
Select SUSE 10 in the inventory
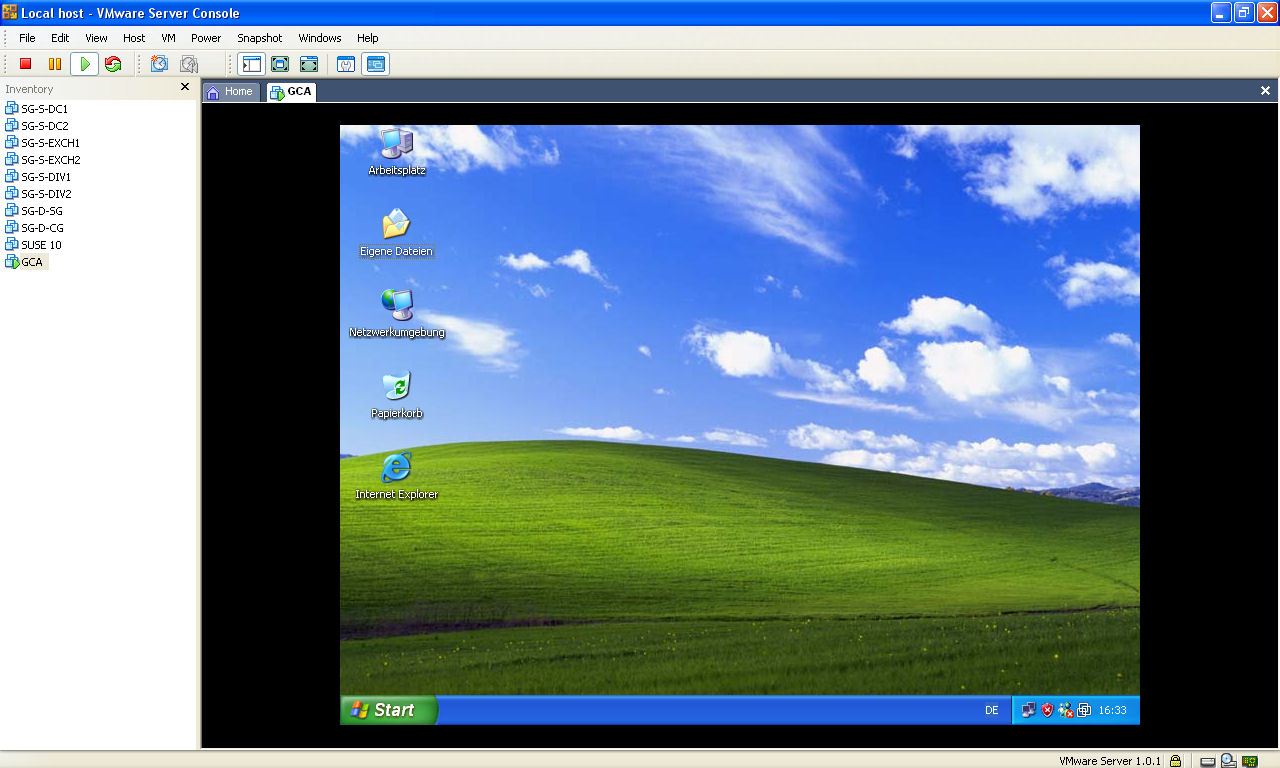pos(33,245)
